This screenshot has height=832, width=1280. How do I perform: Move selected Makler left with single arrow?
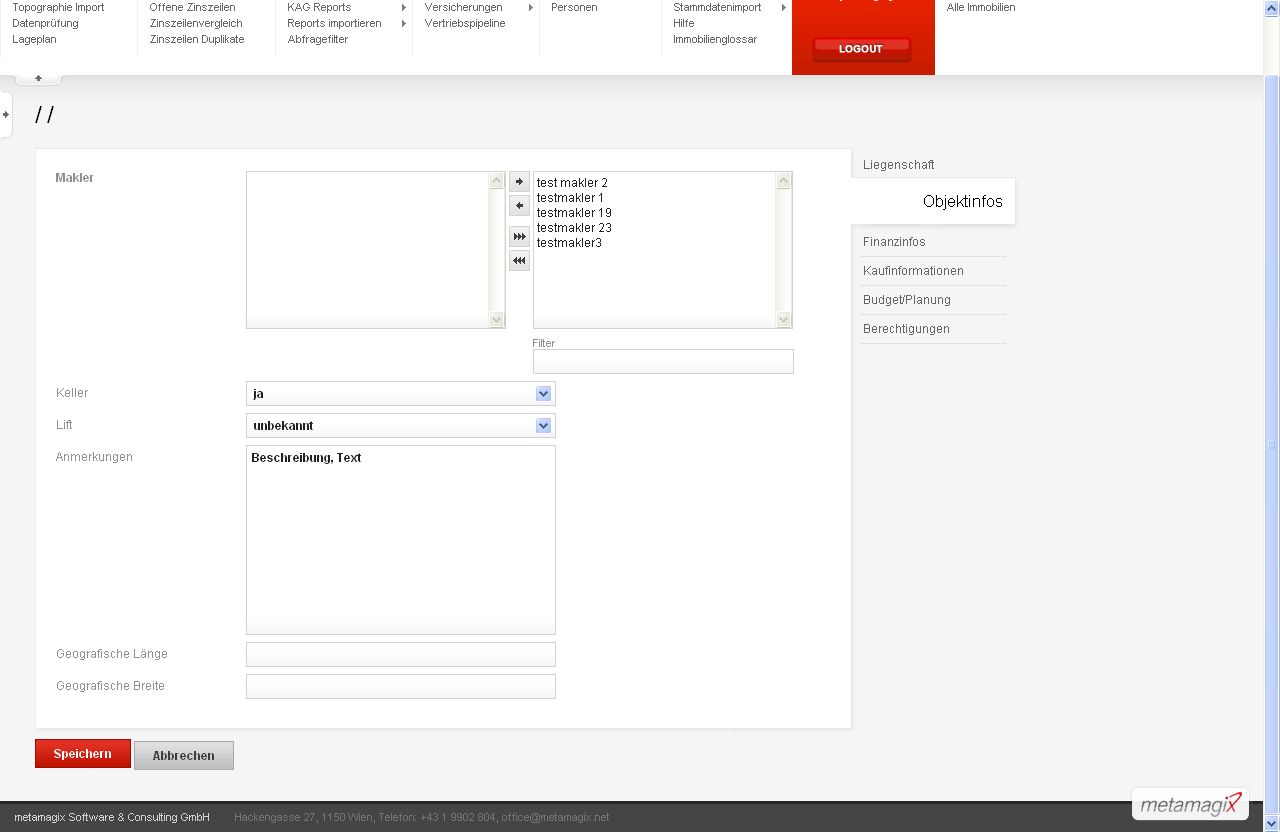click(x=519, y=206)
